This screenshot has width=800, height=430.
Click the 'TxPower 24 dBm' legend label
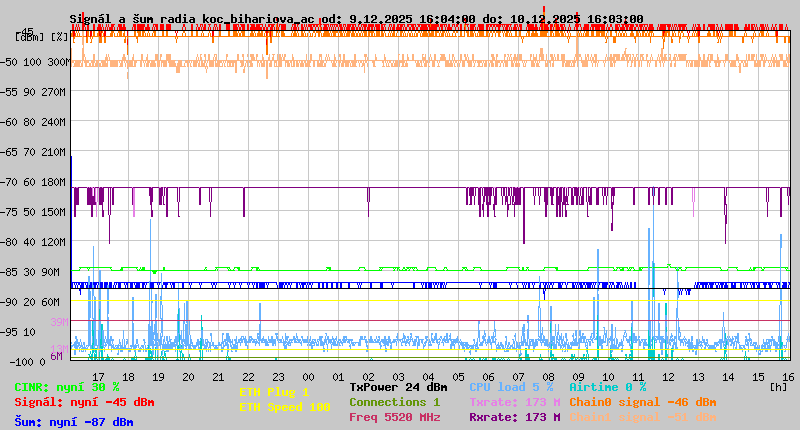[x=398, y=387]
